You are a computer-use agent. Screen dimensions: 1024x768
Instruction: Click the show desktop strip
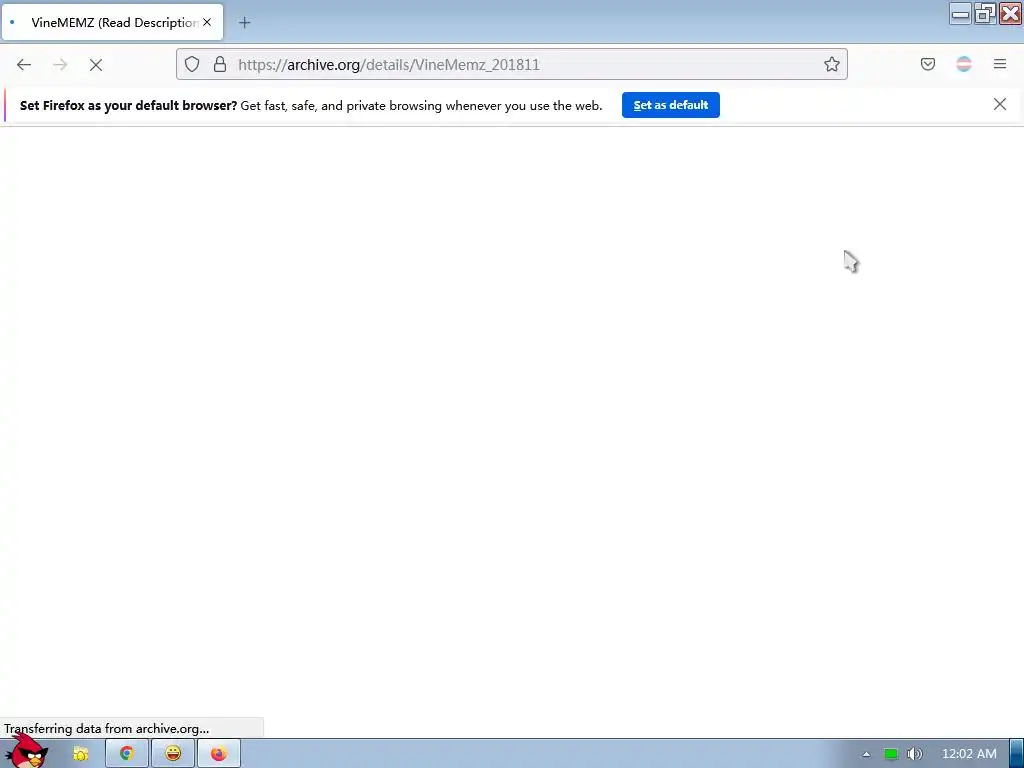point(1017,754)
